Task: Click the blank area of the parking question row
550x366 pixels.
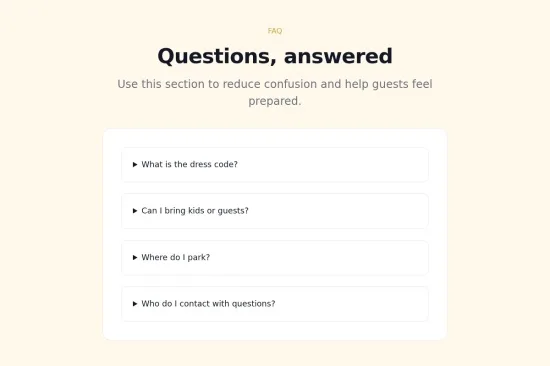Action: click(319, 258)
